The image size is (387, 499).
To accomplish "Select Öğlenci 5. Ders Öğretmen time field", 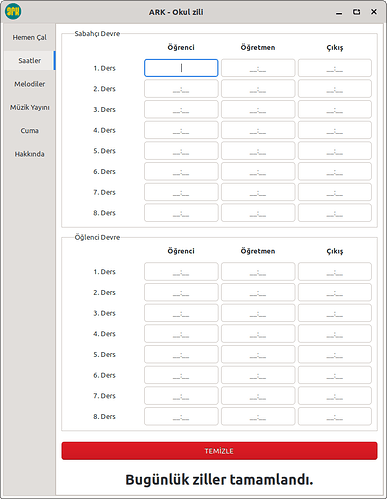I will pos(258,354).
